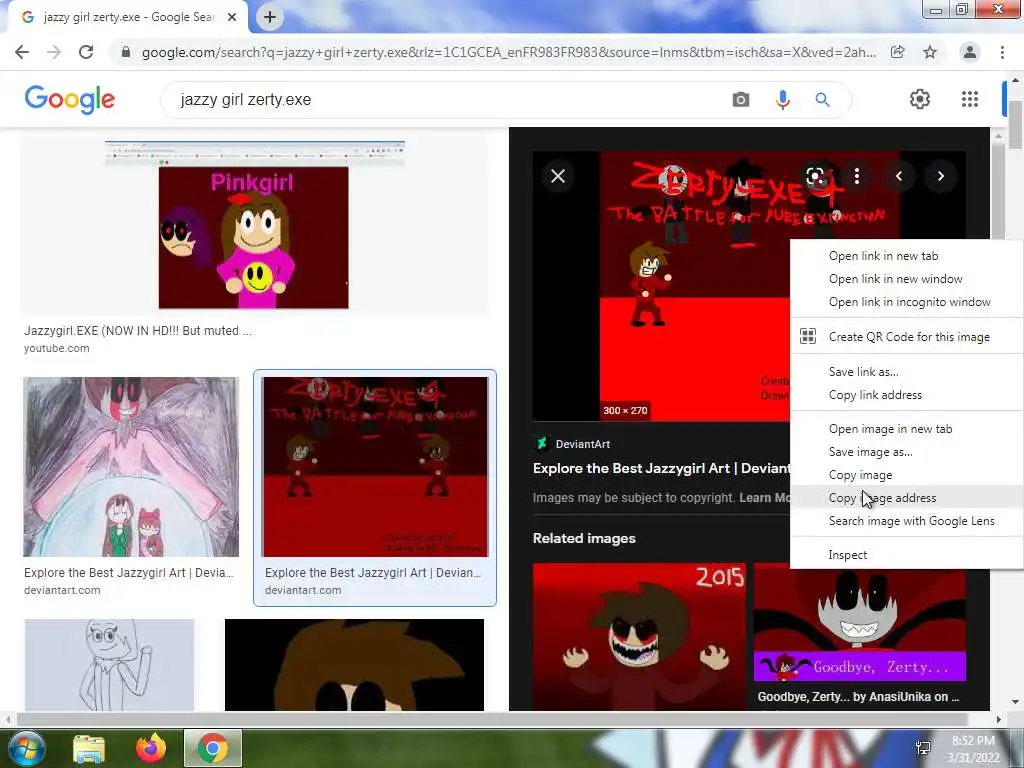Launch Firefox from the taskbar

pyautogui.click(x=151, y=749)
